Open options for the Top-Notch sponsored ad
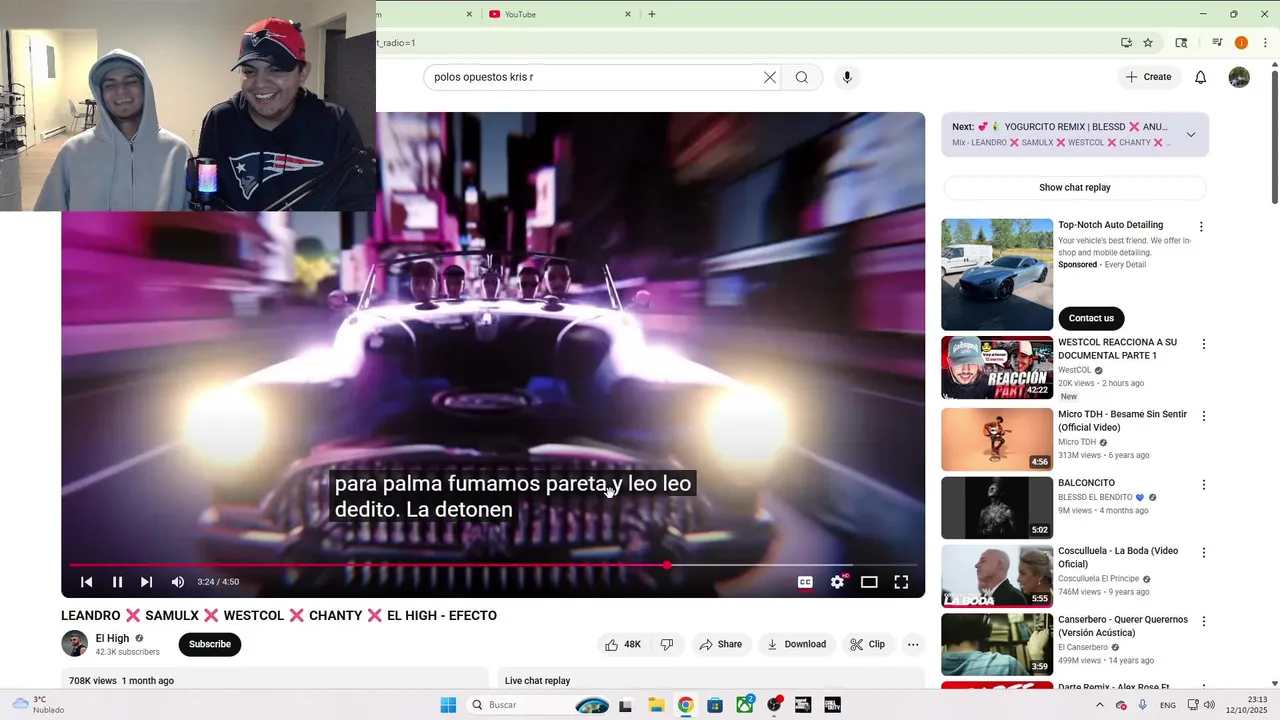1280x720 pixels. pyautogui.click(x=1201, y=227)
